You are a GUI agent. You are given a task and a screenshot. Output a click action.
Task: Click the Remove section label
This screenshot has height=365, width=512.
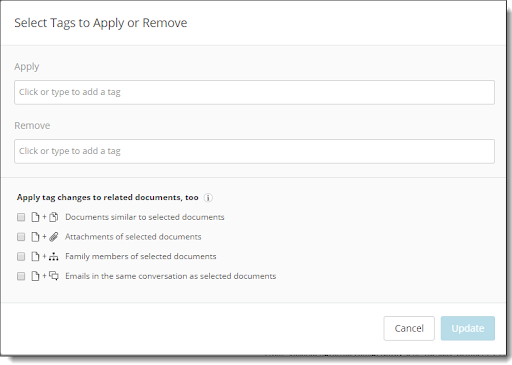click(32, 125)
